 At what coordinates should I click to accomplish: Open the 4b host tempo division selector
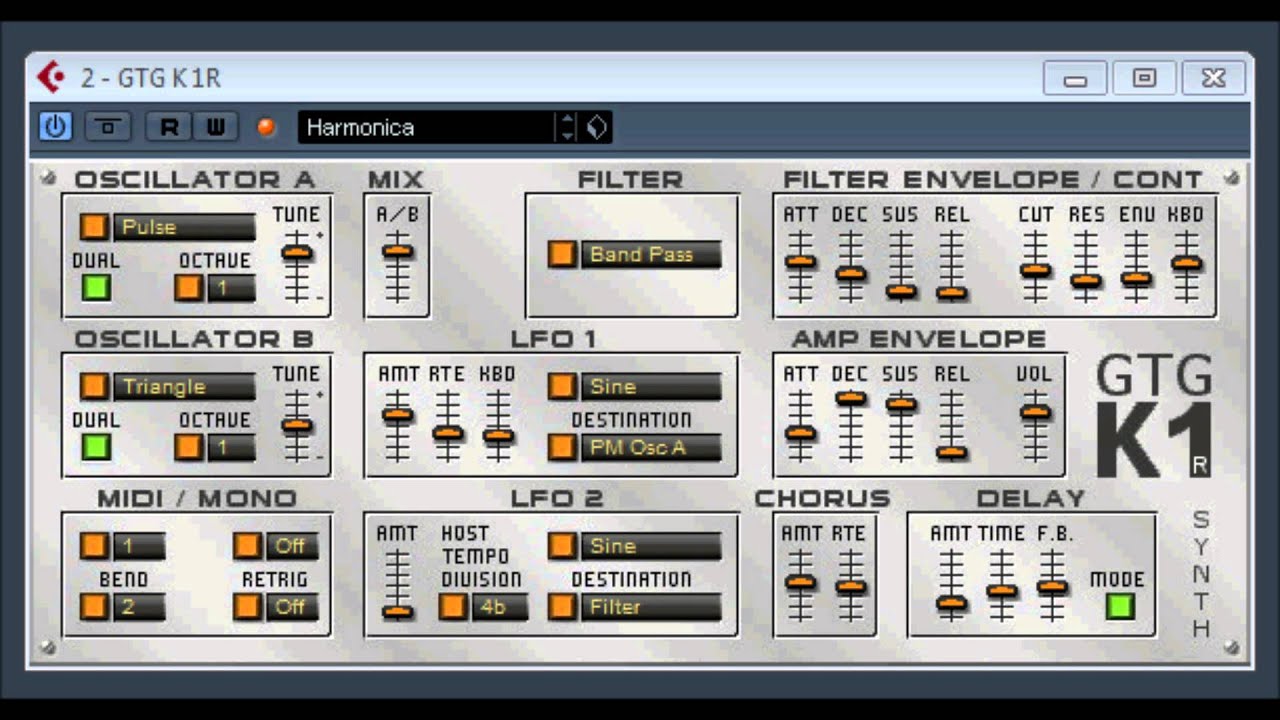point(500,606)
